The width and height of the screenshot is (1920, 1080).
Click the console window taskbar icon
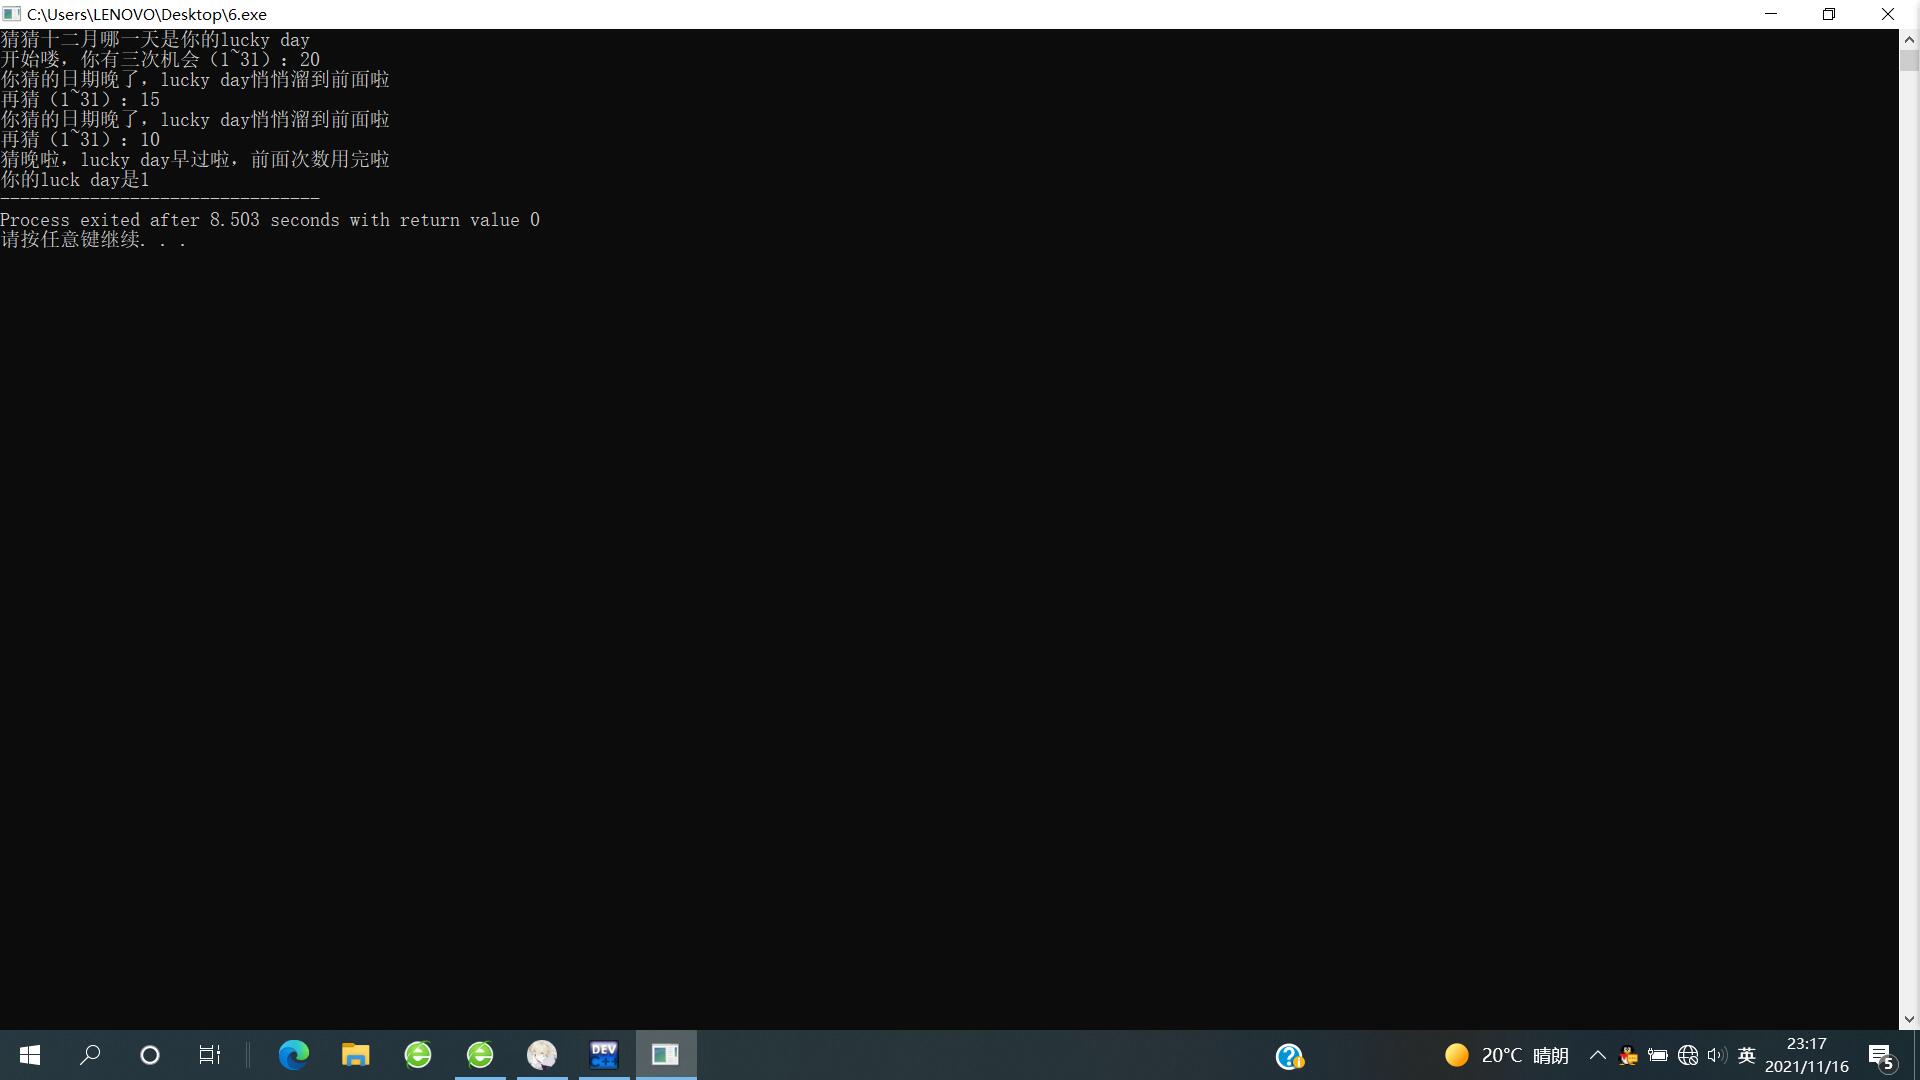[666, 1055]
